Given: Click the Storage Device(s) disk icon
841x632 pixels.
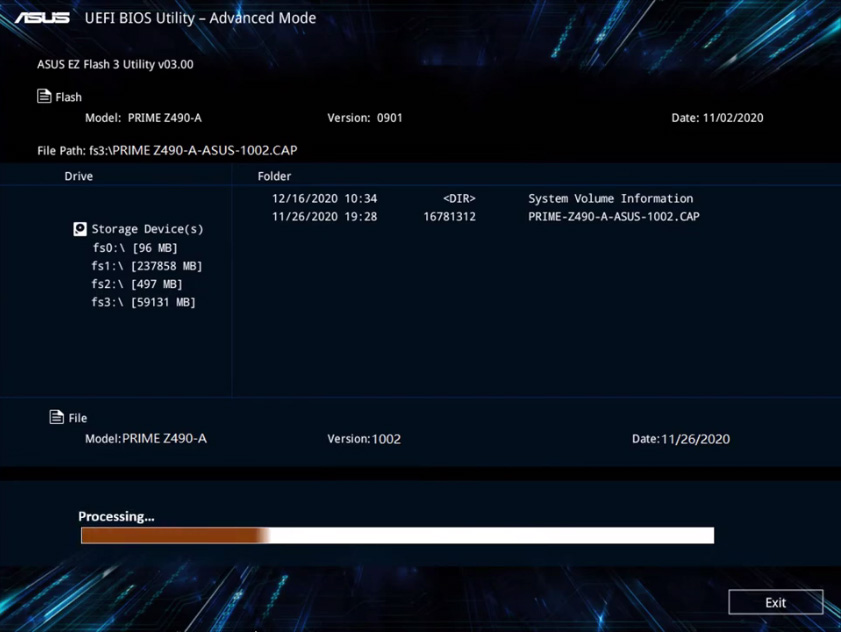Looking at the screenshot, I should point(80,229).
